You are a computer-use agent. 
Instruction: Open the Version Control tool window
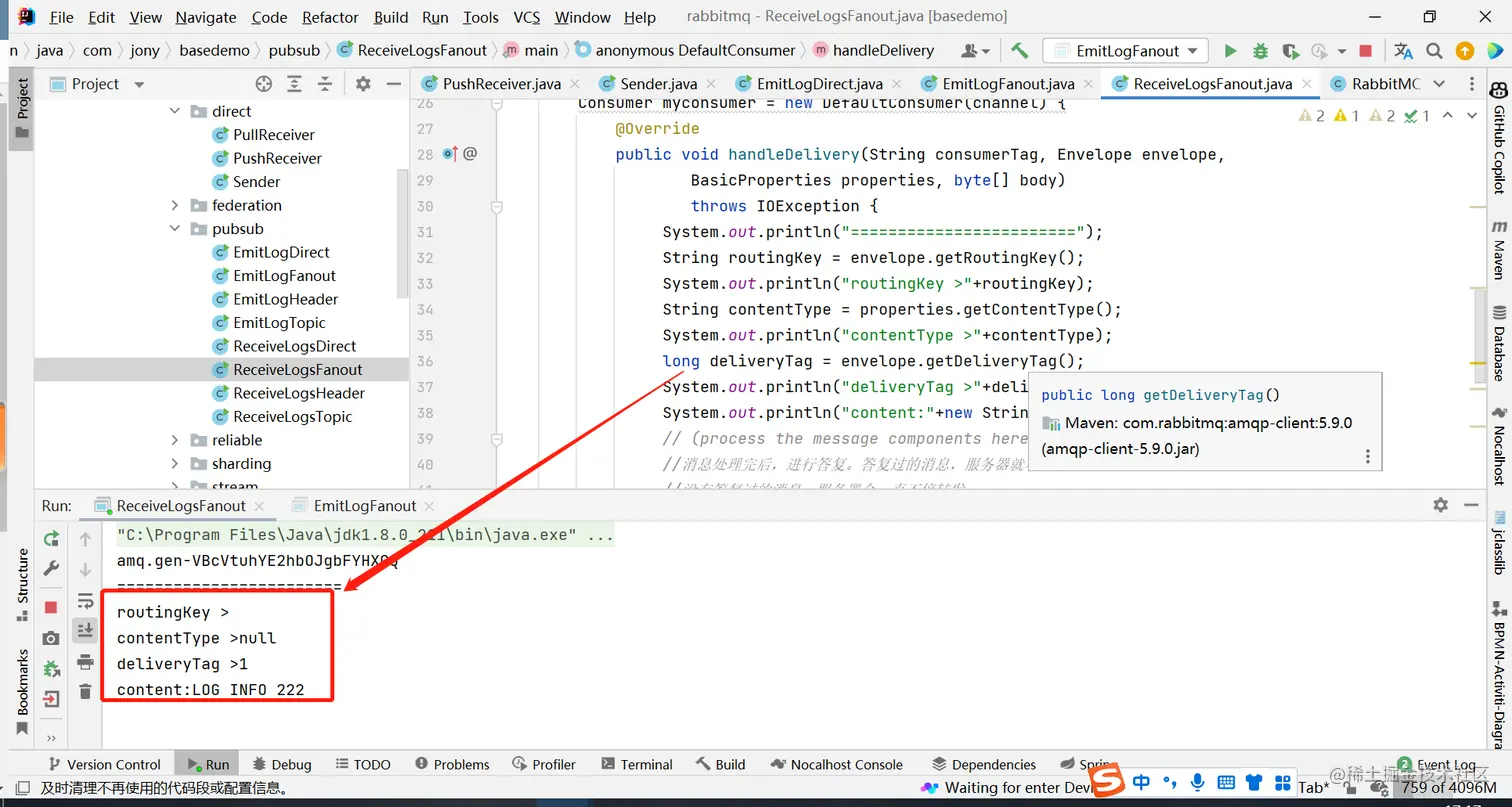[x=104, y=764]
